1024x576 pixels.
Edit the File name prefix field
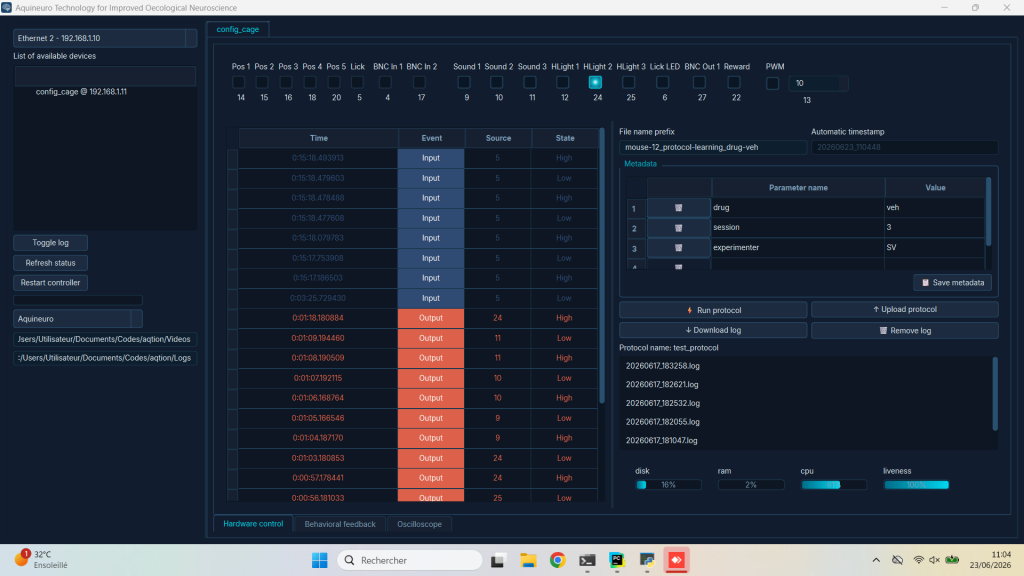point(712,148)
